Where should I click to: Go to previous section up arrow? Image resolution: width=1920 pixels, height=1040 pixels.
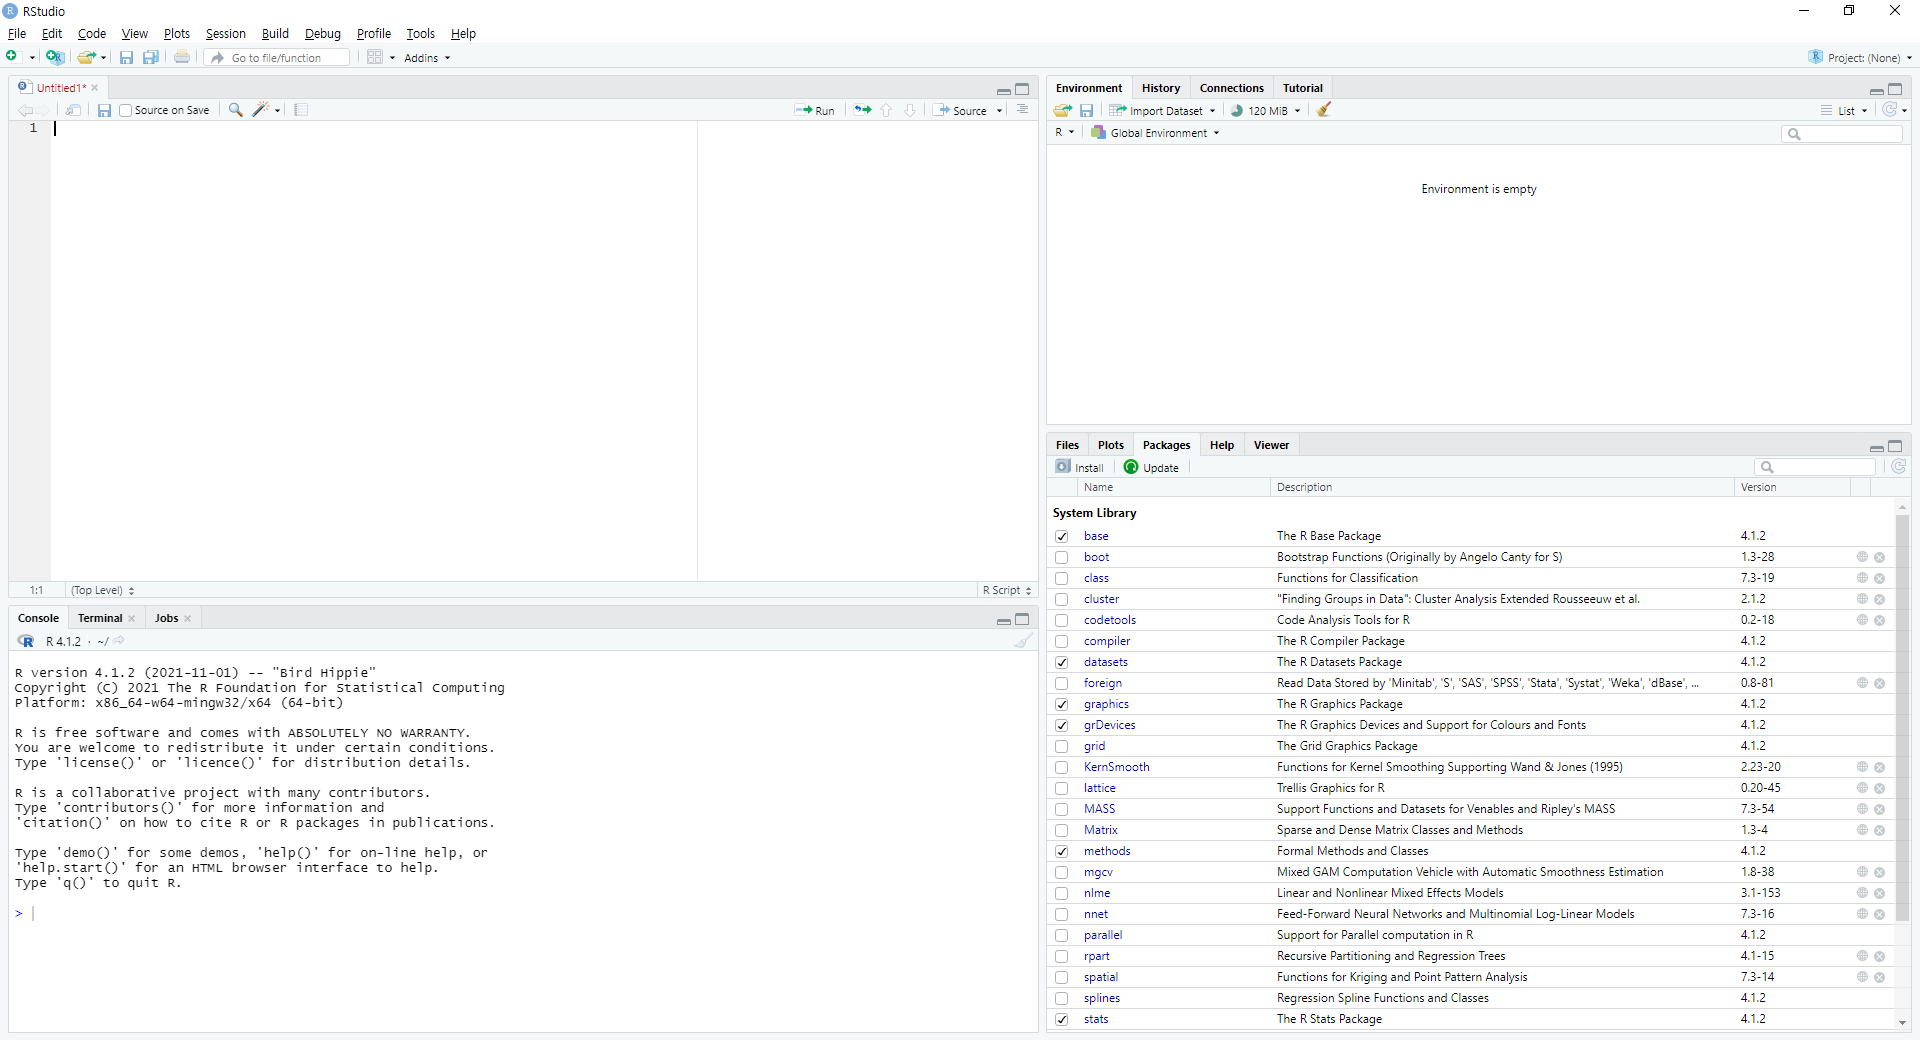pyautogui.click(x=886, y=110)
